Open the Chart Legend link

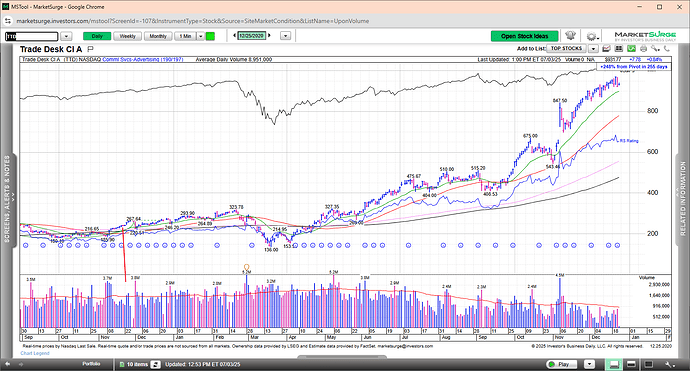click(x=35, y=353)
